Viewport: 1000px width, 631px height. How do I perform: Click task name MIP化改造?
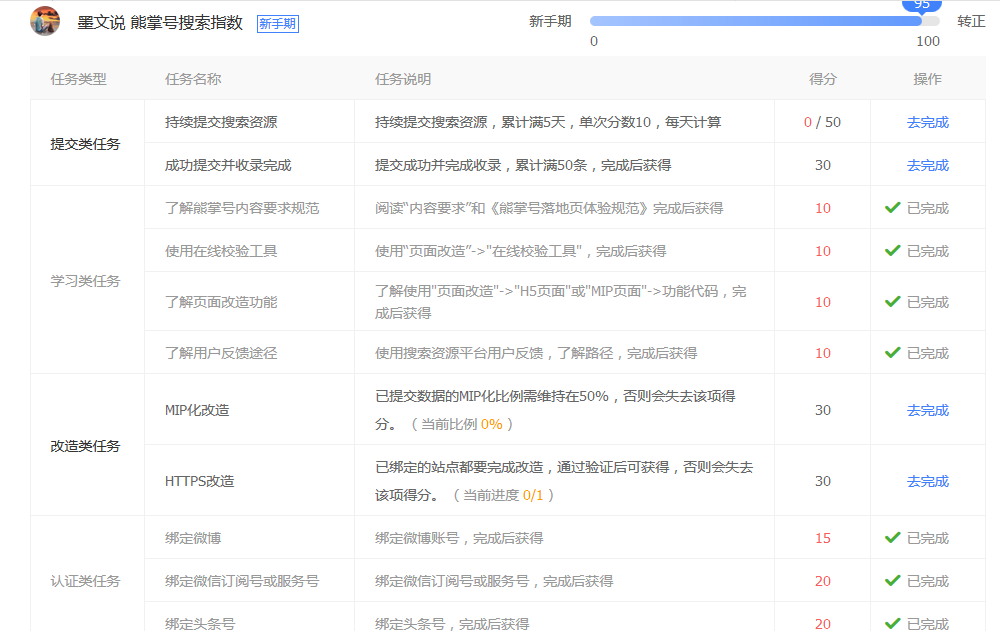[x=197, y=410]
